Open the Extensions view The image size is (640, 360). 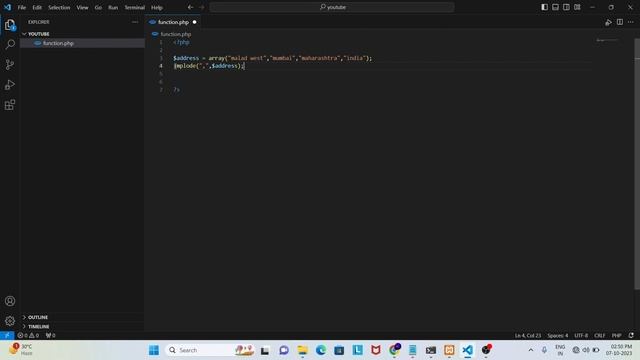(x=10, y=105)
